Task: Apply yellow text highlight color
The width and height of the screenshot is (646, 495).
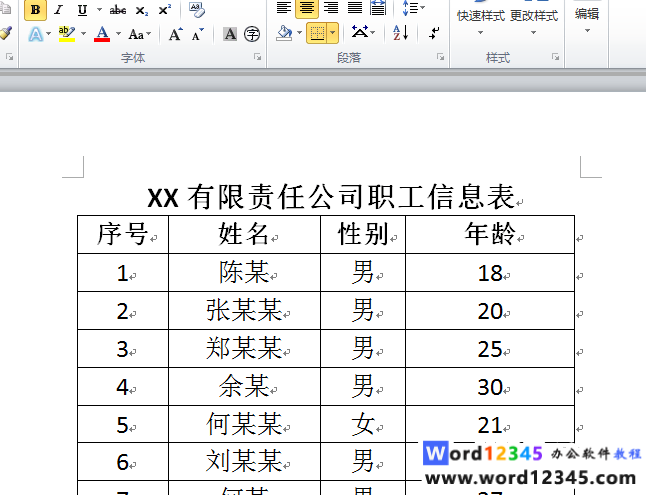Action: click(x=66, y=34)
